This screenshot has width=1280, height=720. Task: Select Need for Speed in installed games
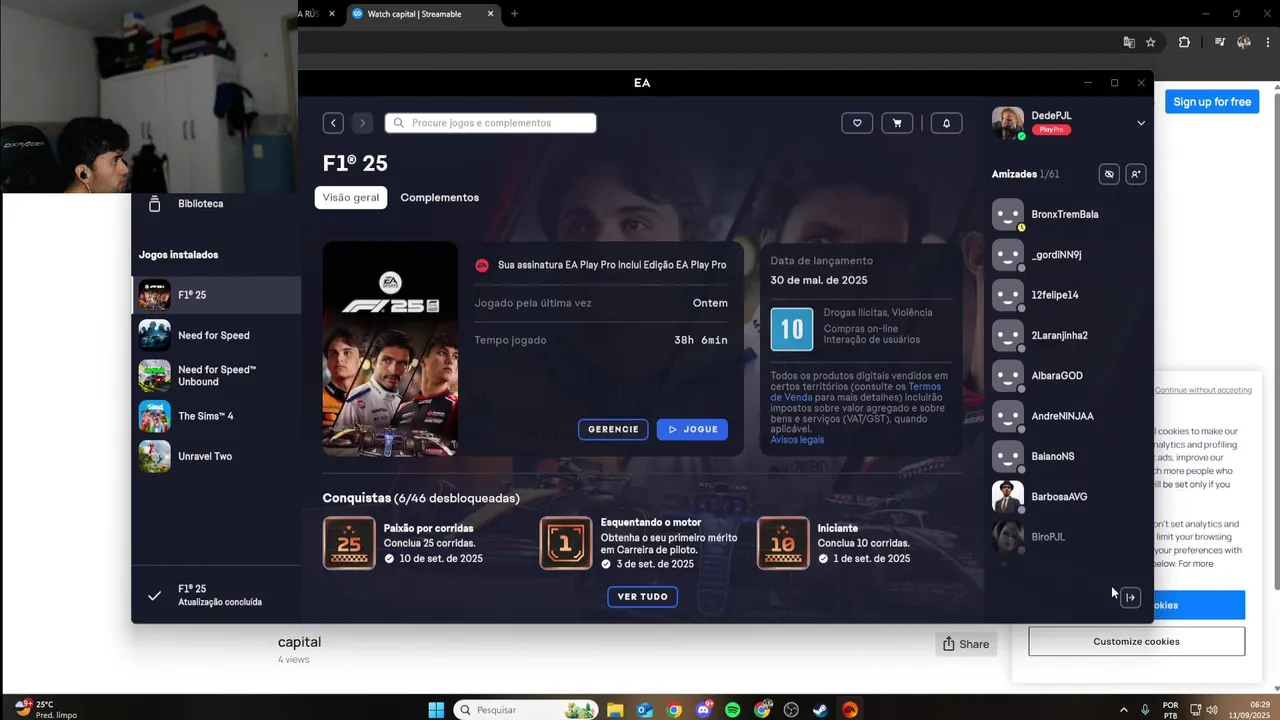[x=216, y=335]
